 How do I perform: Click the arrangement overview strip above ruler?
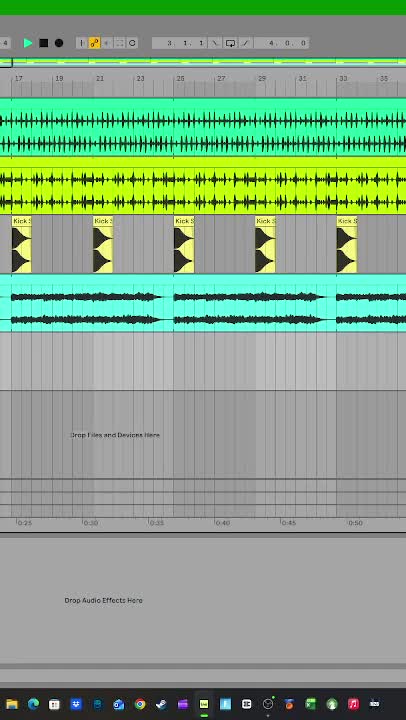pos(203,62)
